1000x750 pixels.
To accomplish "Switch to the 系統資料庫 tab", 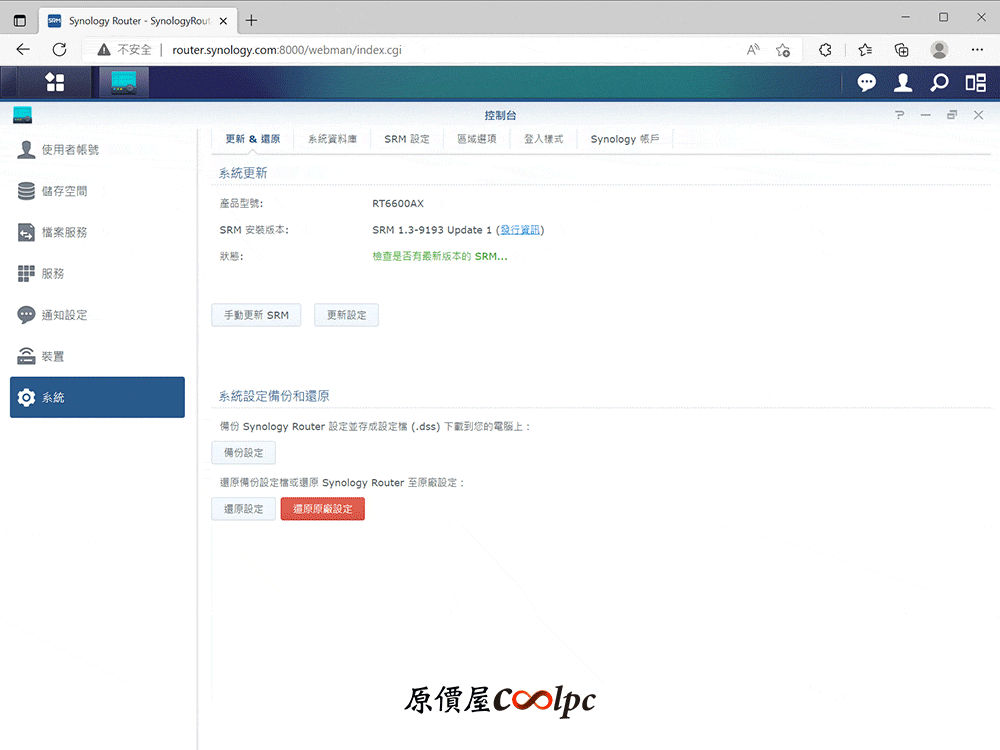I will point(332,139).
